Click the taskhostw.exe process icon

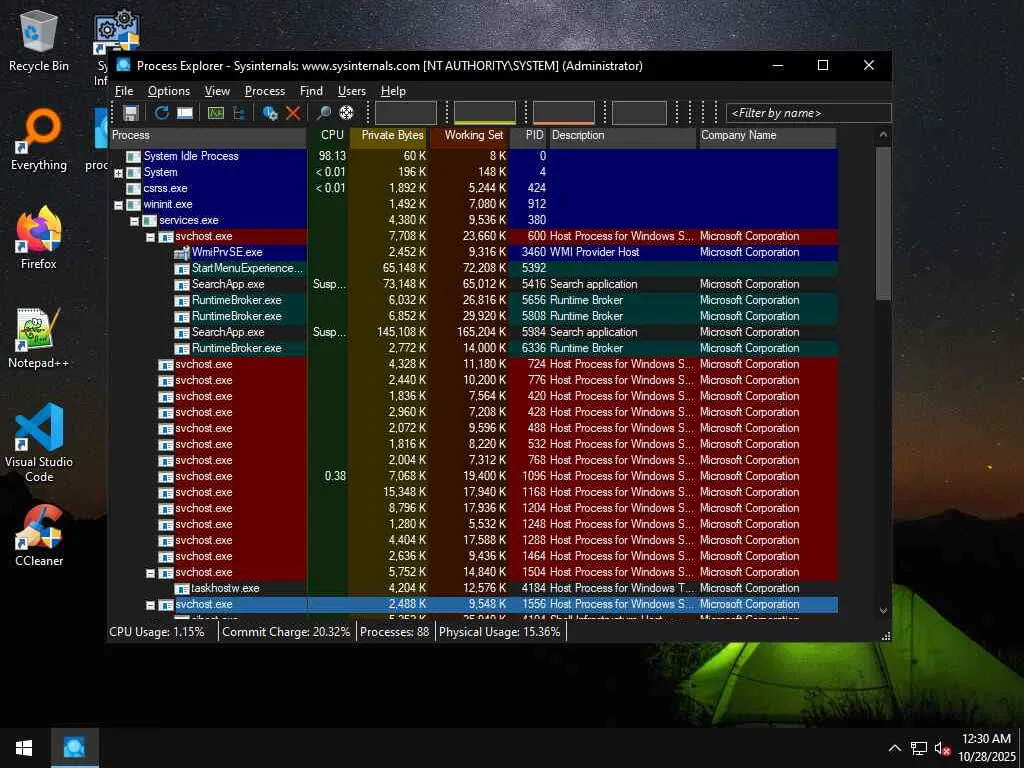(x=182, y=589)
